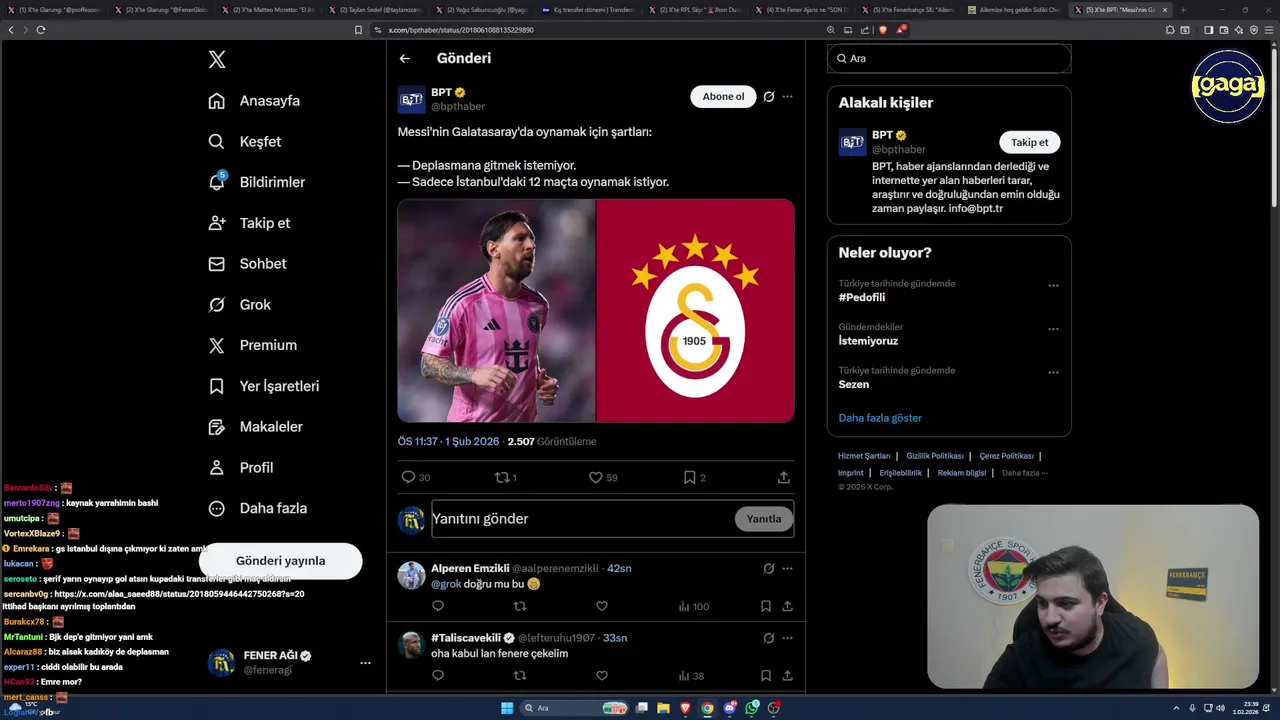1280x720 pixels.
Task: Click Abone ol subscribe button
Action: tap(723, 97)
